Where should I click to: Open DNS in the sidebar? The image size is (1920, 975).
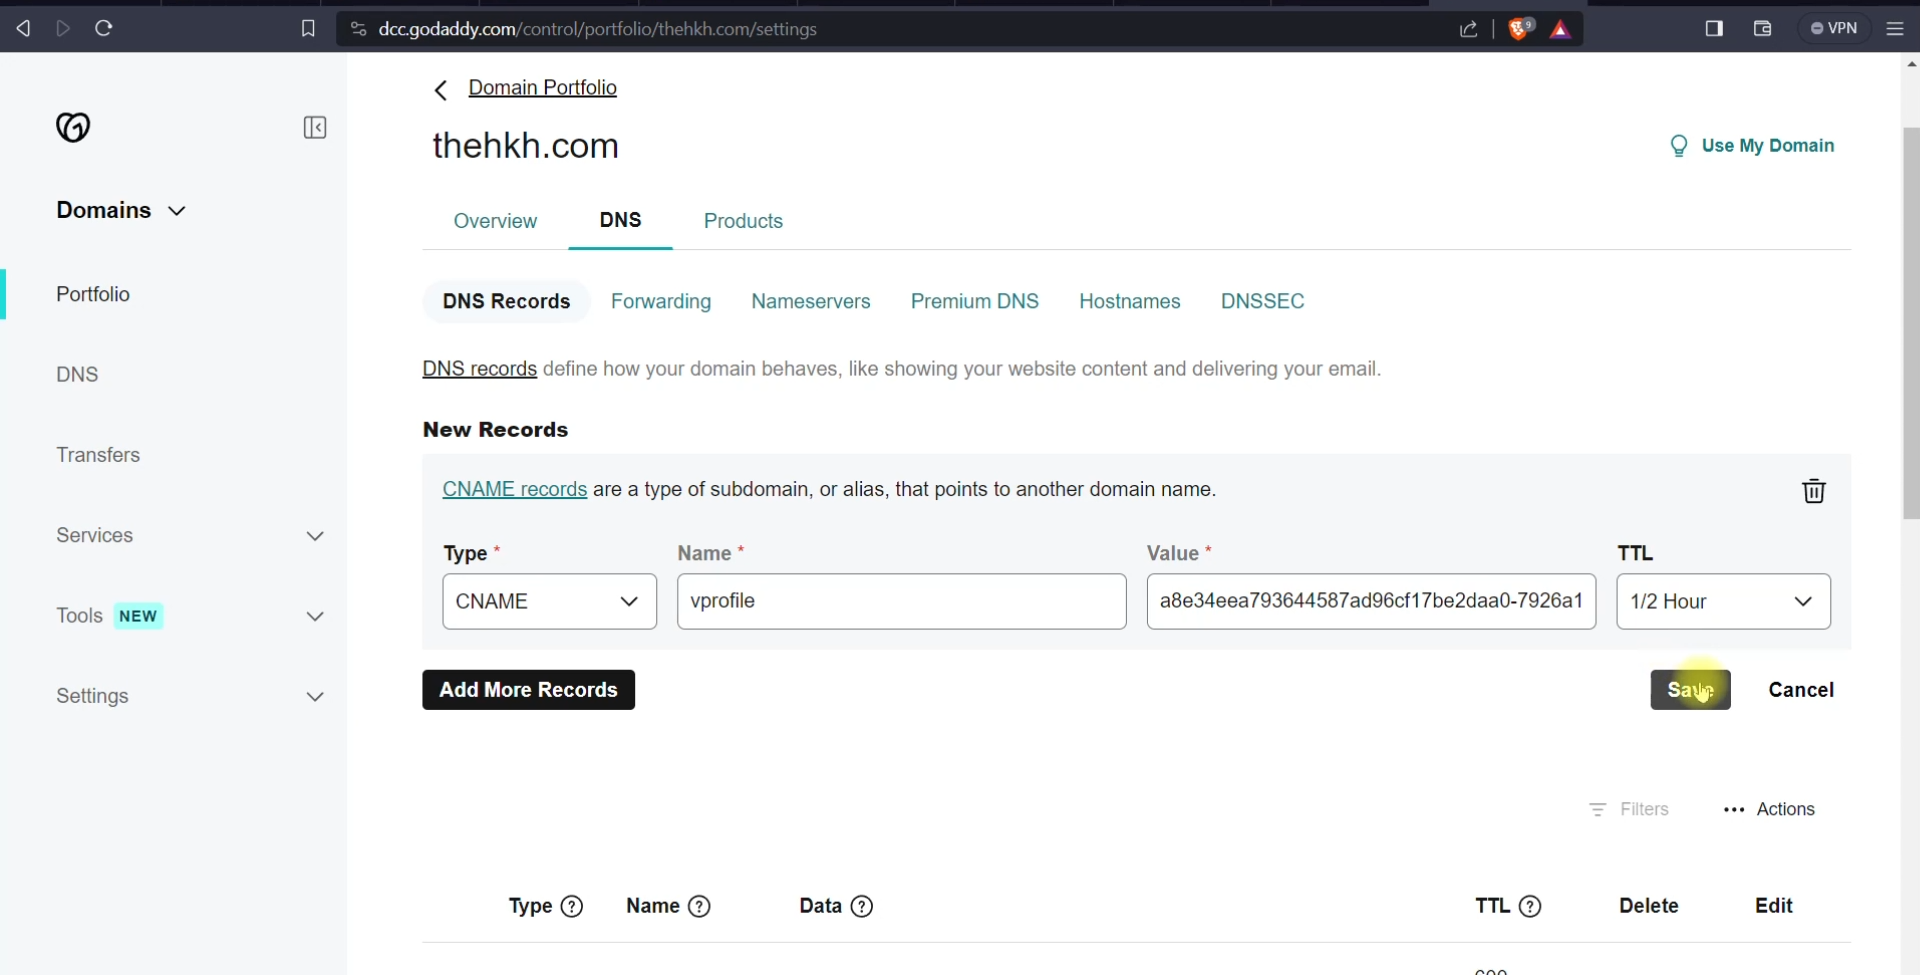tap(77, 374)
